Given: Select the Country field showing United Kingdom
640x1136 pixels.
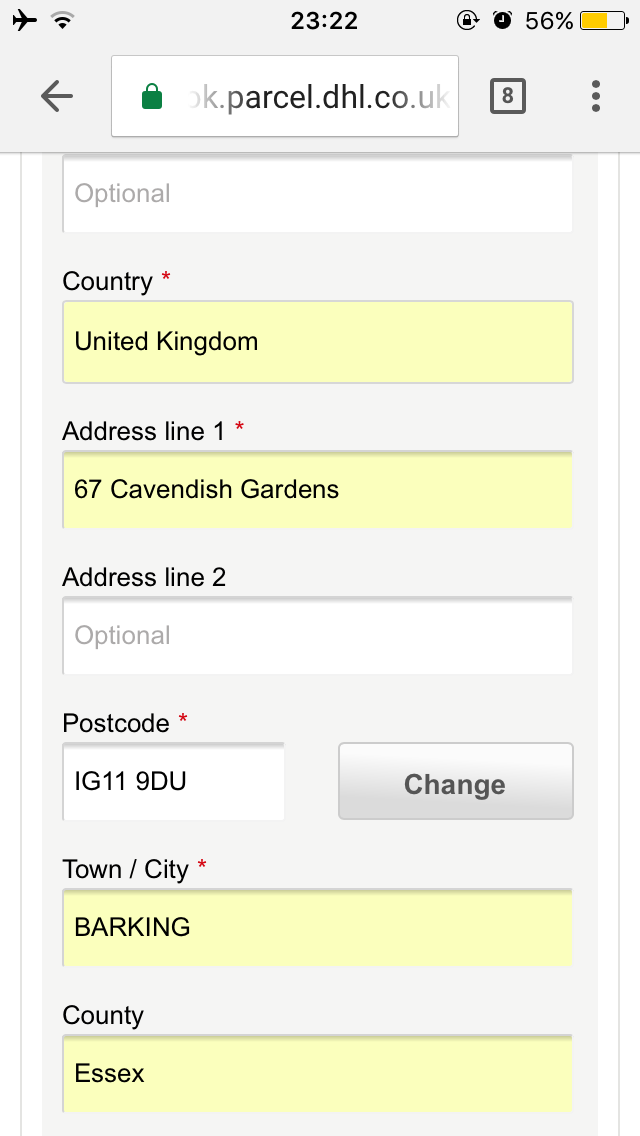Looking at the screenshot, I should pyautogui.click(x=317, y=341).
